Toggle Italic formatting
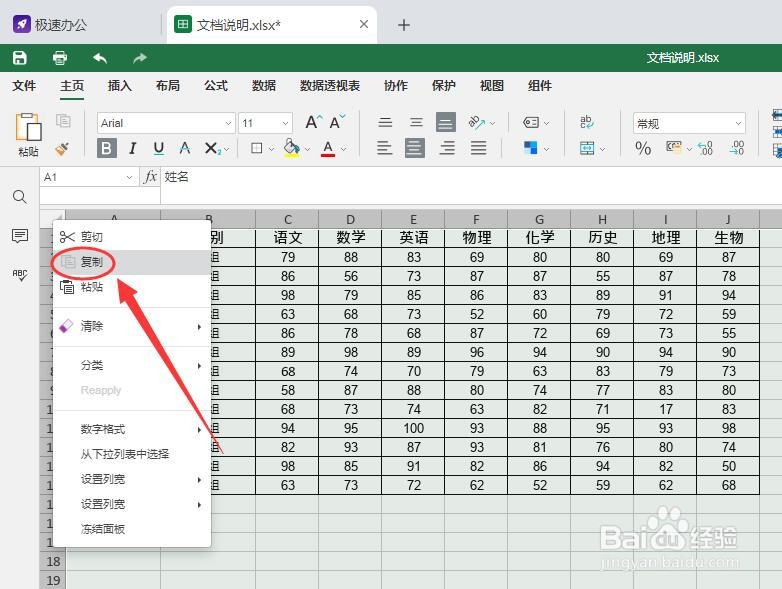Viewport: 782px width, 589px height. 133,148
